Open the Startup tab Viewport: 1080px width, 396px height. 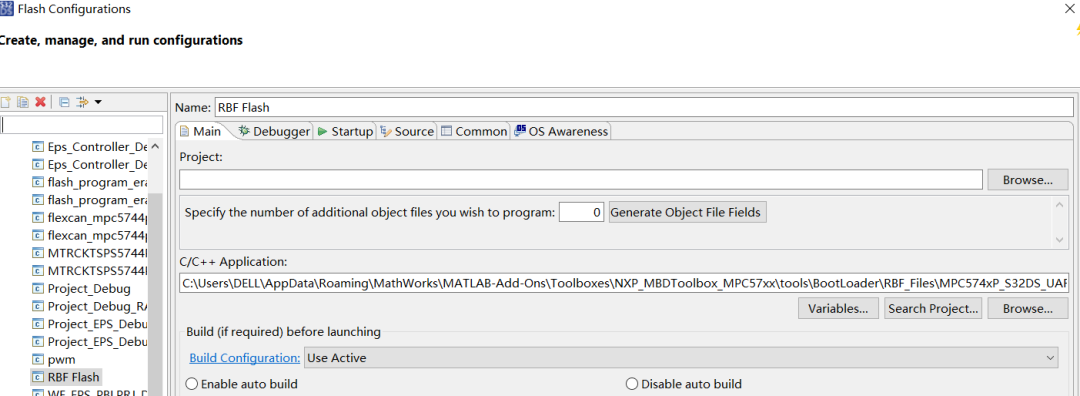pos(345,131)
